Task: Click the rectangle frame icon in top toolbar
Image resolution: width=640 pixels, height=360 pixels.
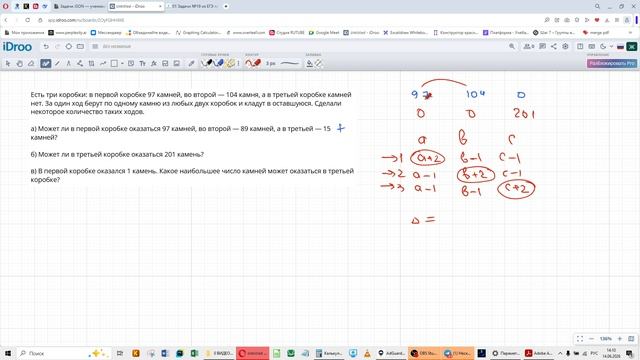Action: coord(80,47)
